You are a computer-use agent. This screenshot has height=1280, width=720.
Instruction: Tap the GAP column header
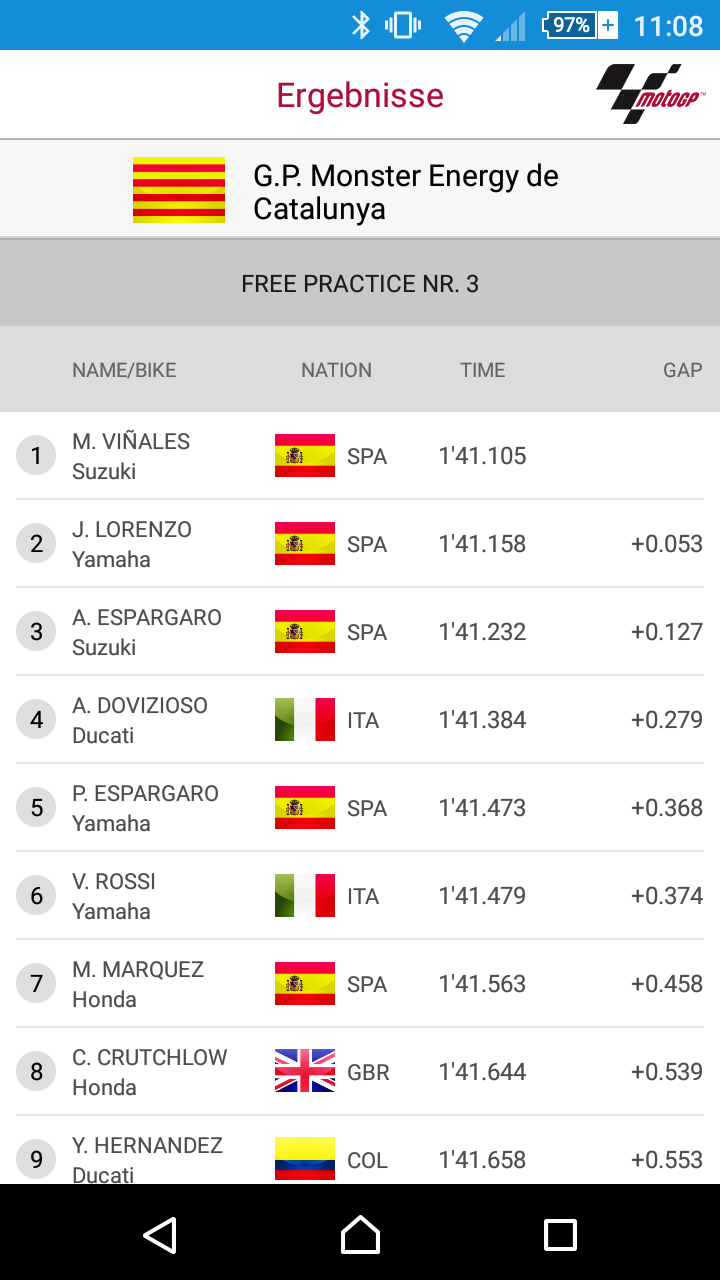[x=682, y=370]
